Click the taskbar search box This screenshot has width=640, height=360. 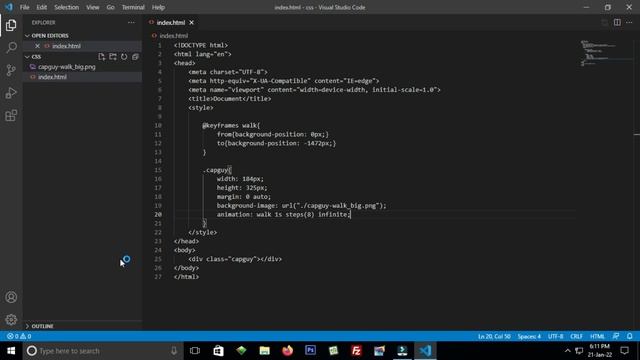click(103, 351)
